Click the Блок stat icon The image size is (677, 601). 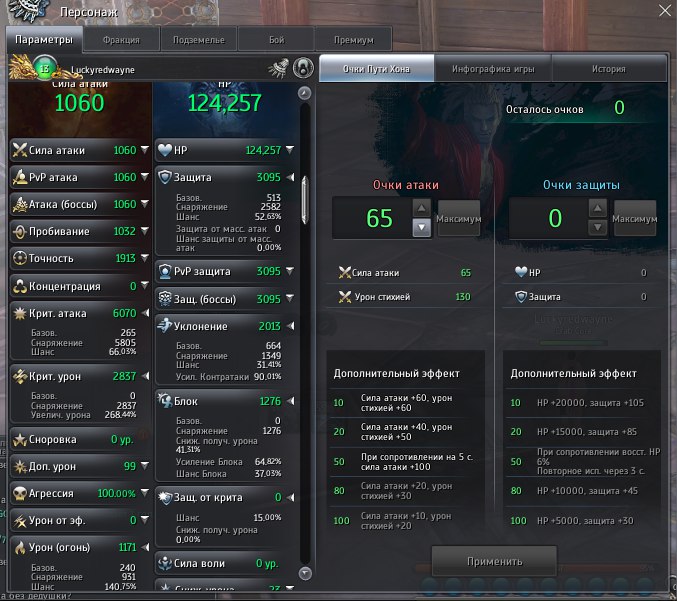tap(166, 401)
